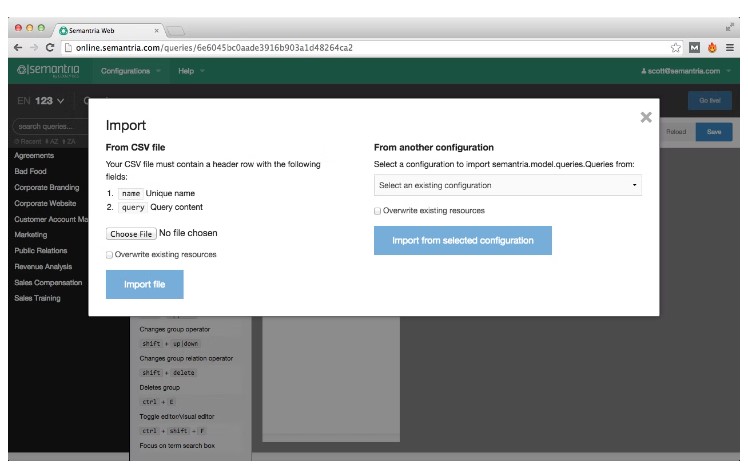Screen dimensions: 748x472
Task: Click the browser forward arrow
Action: pos(34,48)
